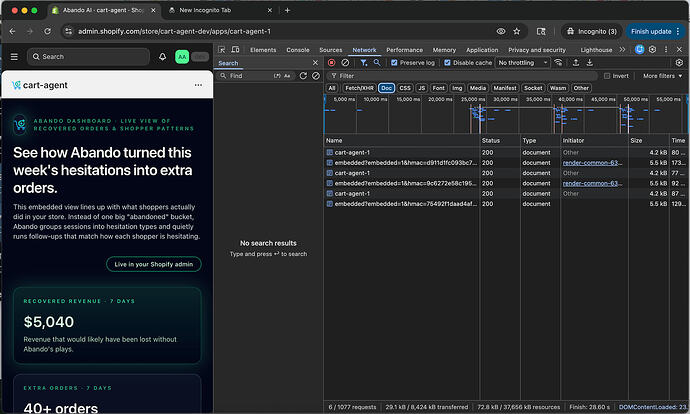This screenshot has height=414, width=690.
Task: Enable the Invert filter checkbox
Action: click(607, 76)
